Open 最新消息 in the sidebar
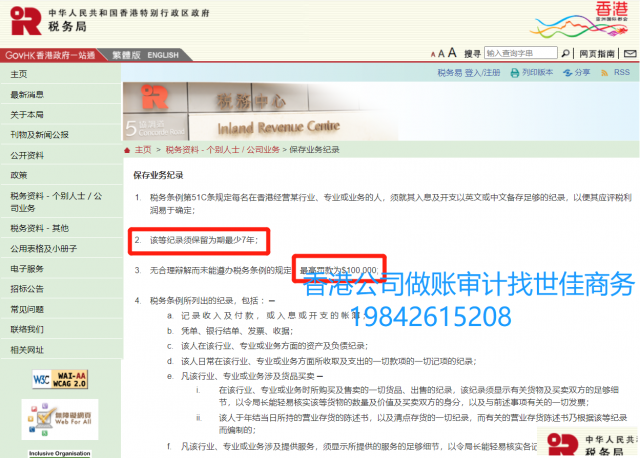The height and width of the screenshot is (458, 640). (x=61, y=95)
